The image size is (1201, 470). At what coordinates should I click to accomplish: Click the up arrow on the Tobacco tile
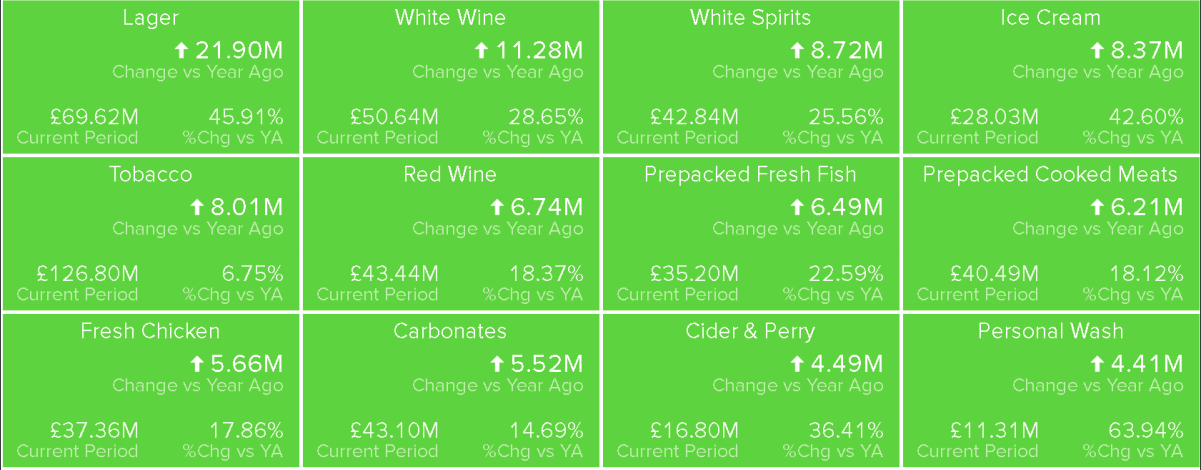(x=197, y=206)
